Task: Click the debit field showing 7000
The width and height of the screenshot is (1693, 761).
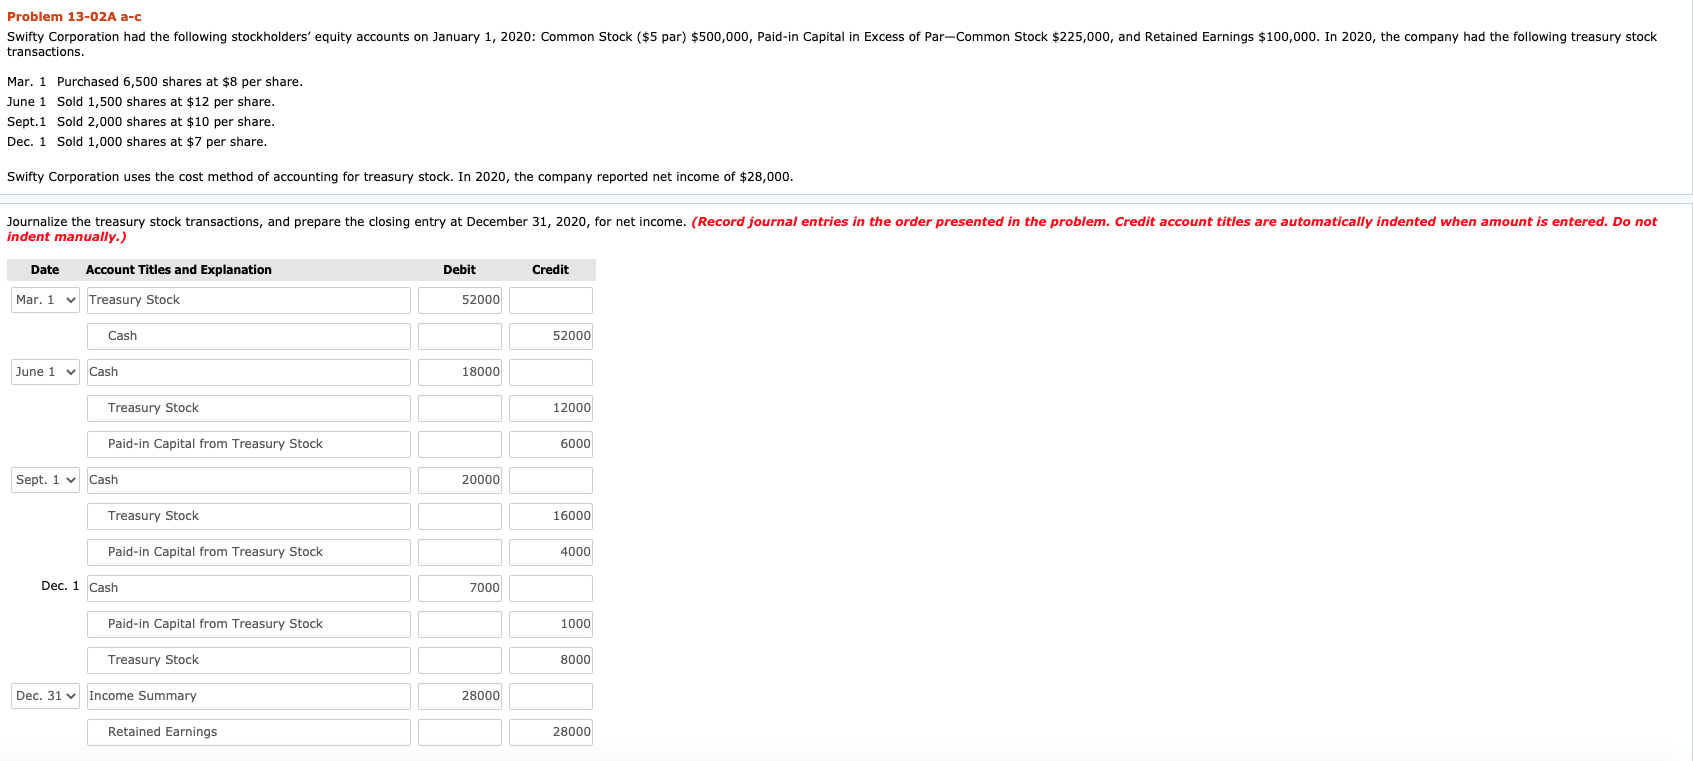Action: pos(460,588)
